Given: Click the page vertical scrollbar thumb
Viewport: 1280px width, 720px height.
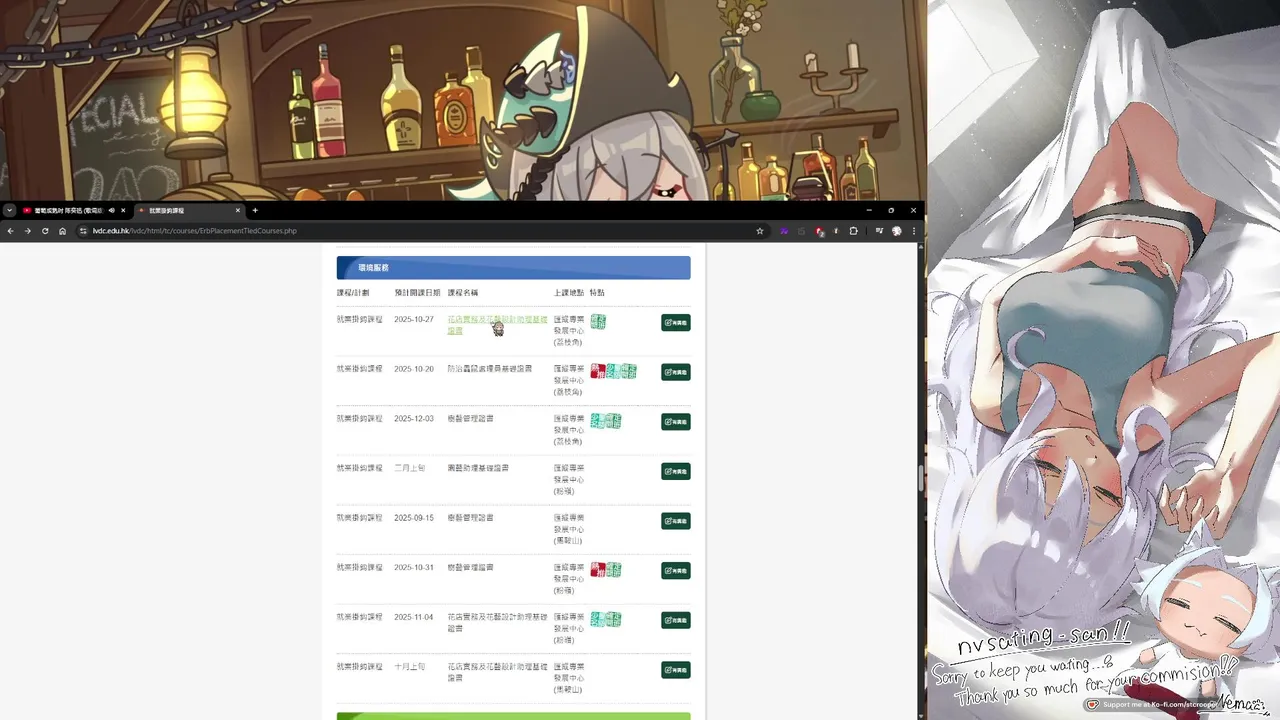Looking at the screenshot, I should [920, 478].
